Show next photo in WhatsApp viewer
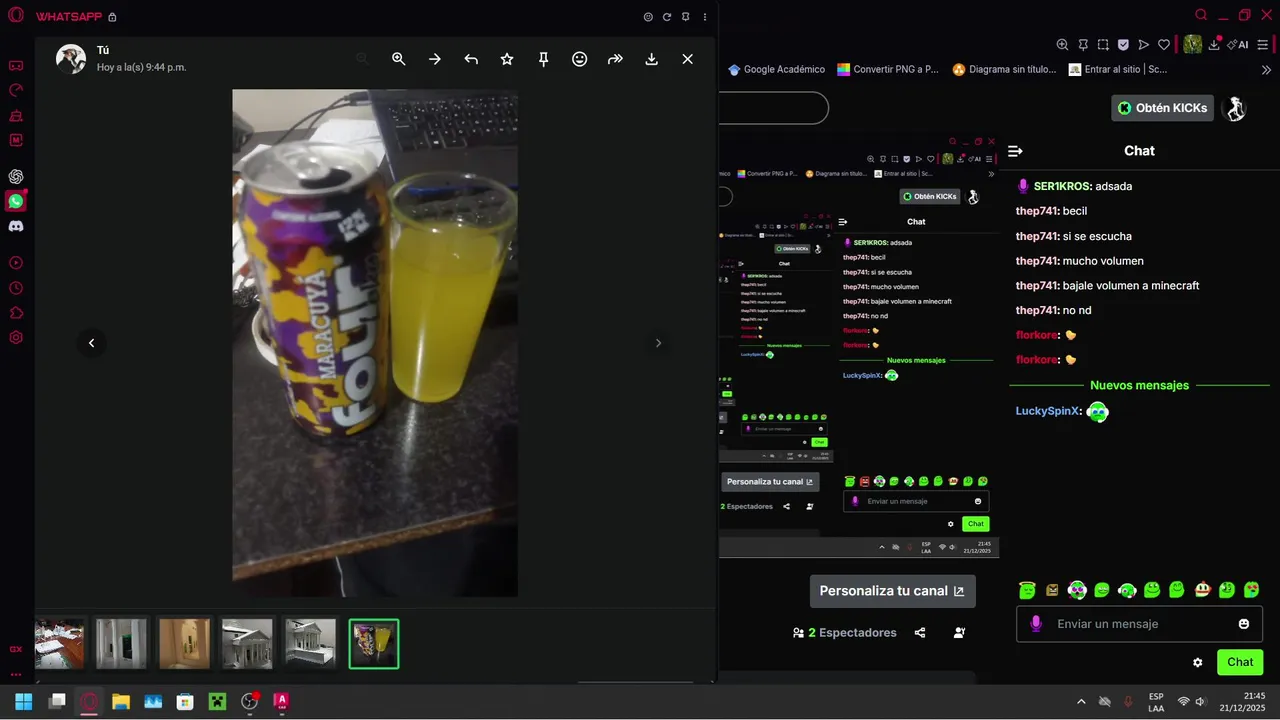Screen dimensions: 1280x720 (x=658, y=343)
